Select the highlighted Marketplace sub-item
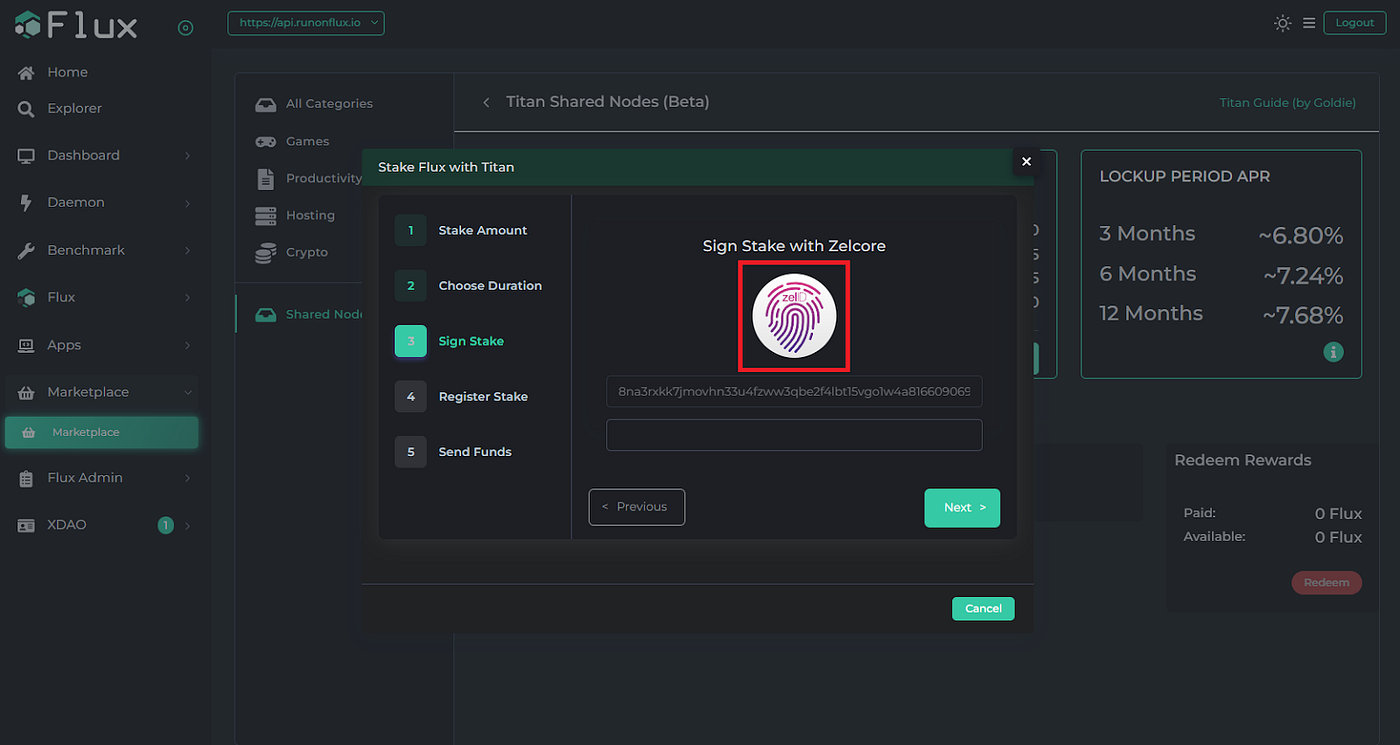The image size is (1400, 745). tap(101, 432)
